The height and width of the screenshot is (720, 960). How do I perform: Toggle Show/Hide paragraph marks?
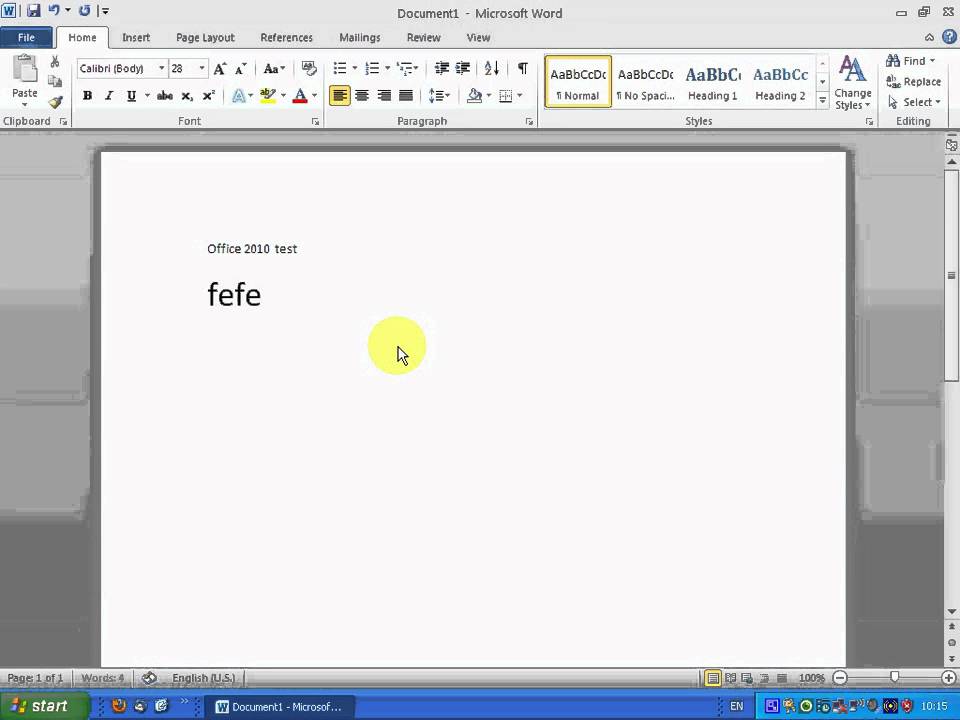click(522, 68)
